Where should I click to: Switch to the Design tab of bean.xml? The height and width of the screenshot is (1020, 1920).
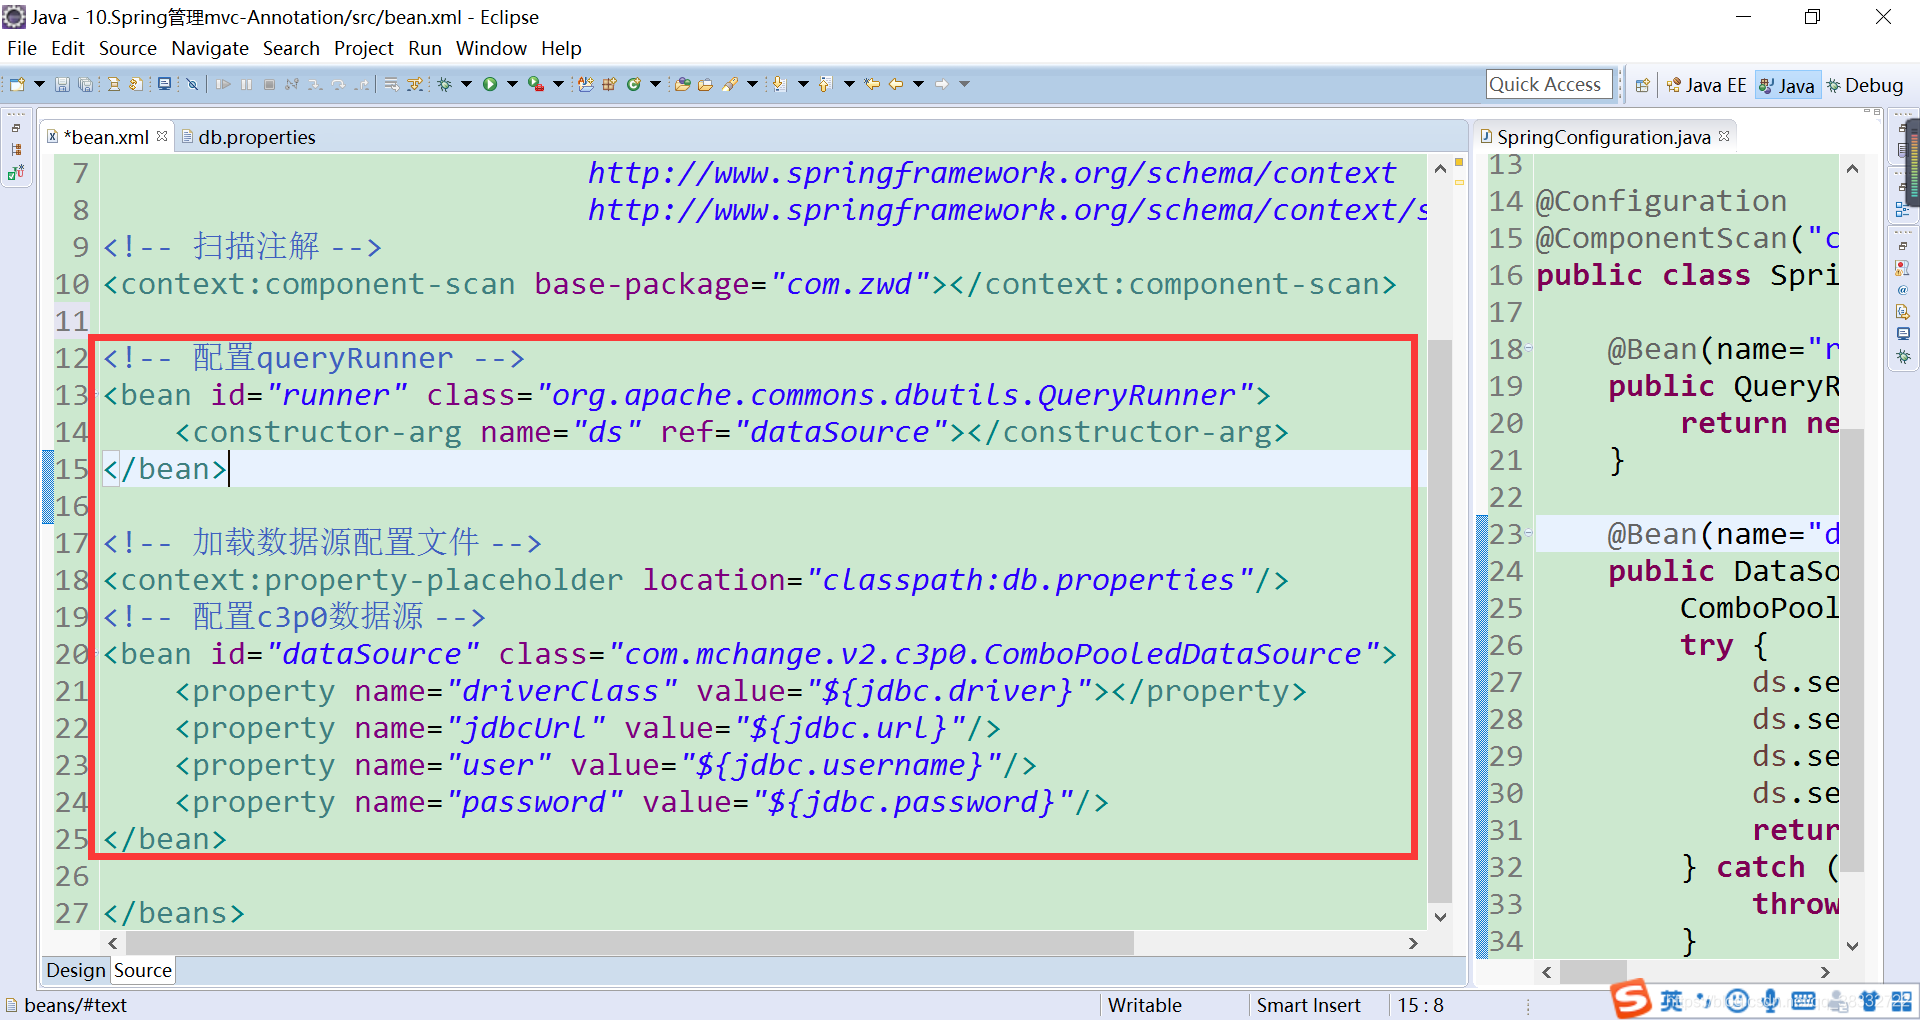pyautogui.click(x=75, y=970)
